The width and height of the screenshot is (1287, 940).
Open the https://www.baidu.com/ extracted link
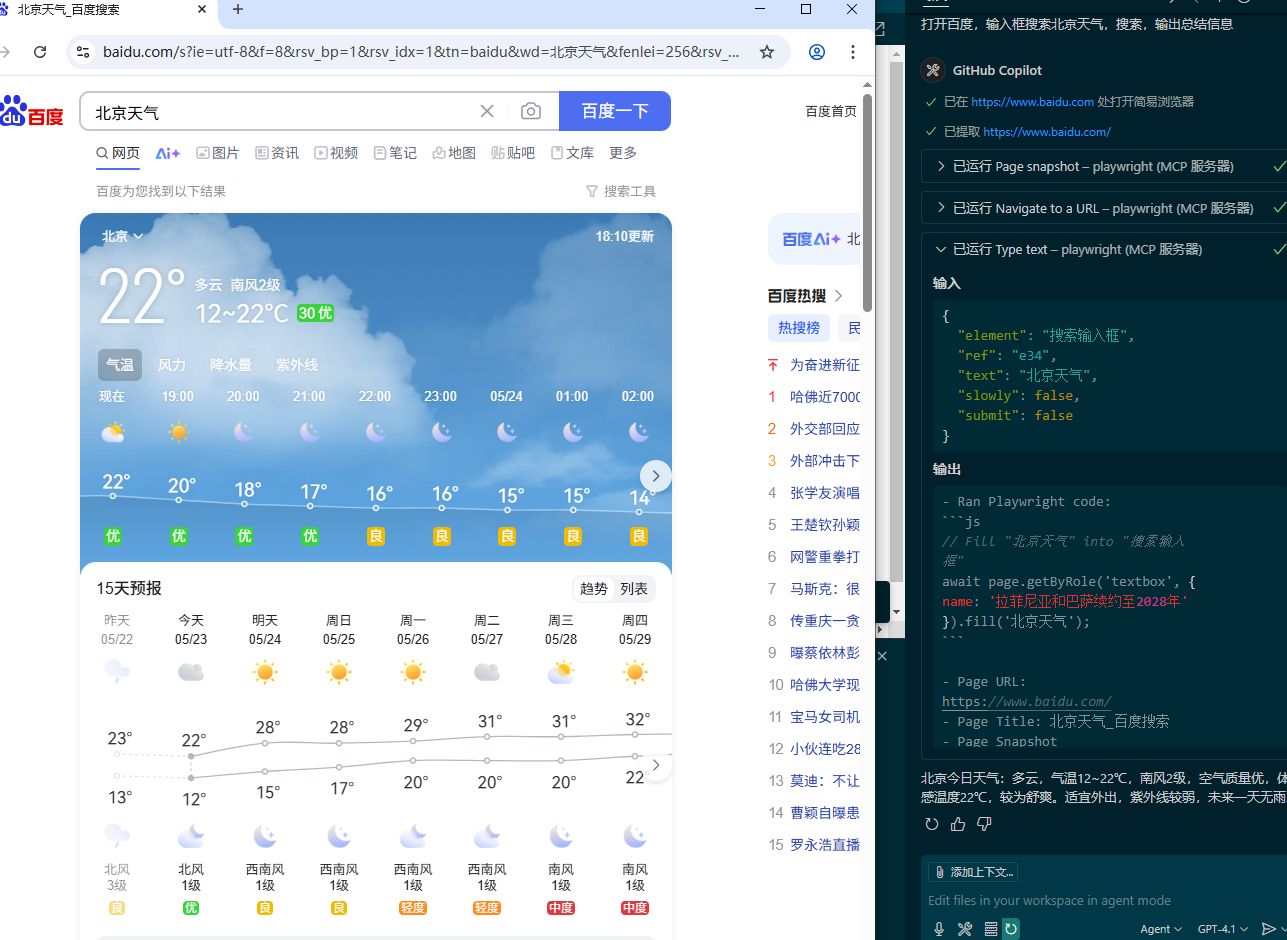1047,132
